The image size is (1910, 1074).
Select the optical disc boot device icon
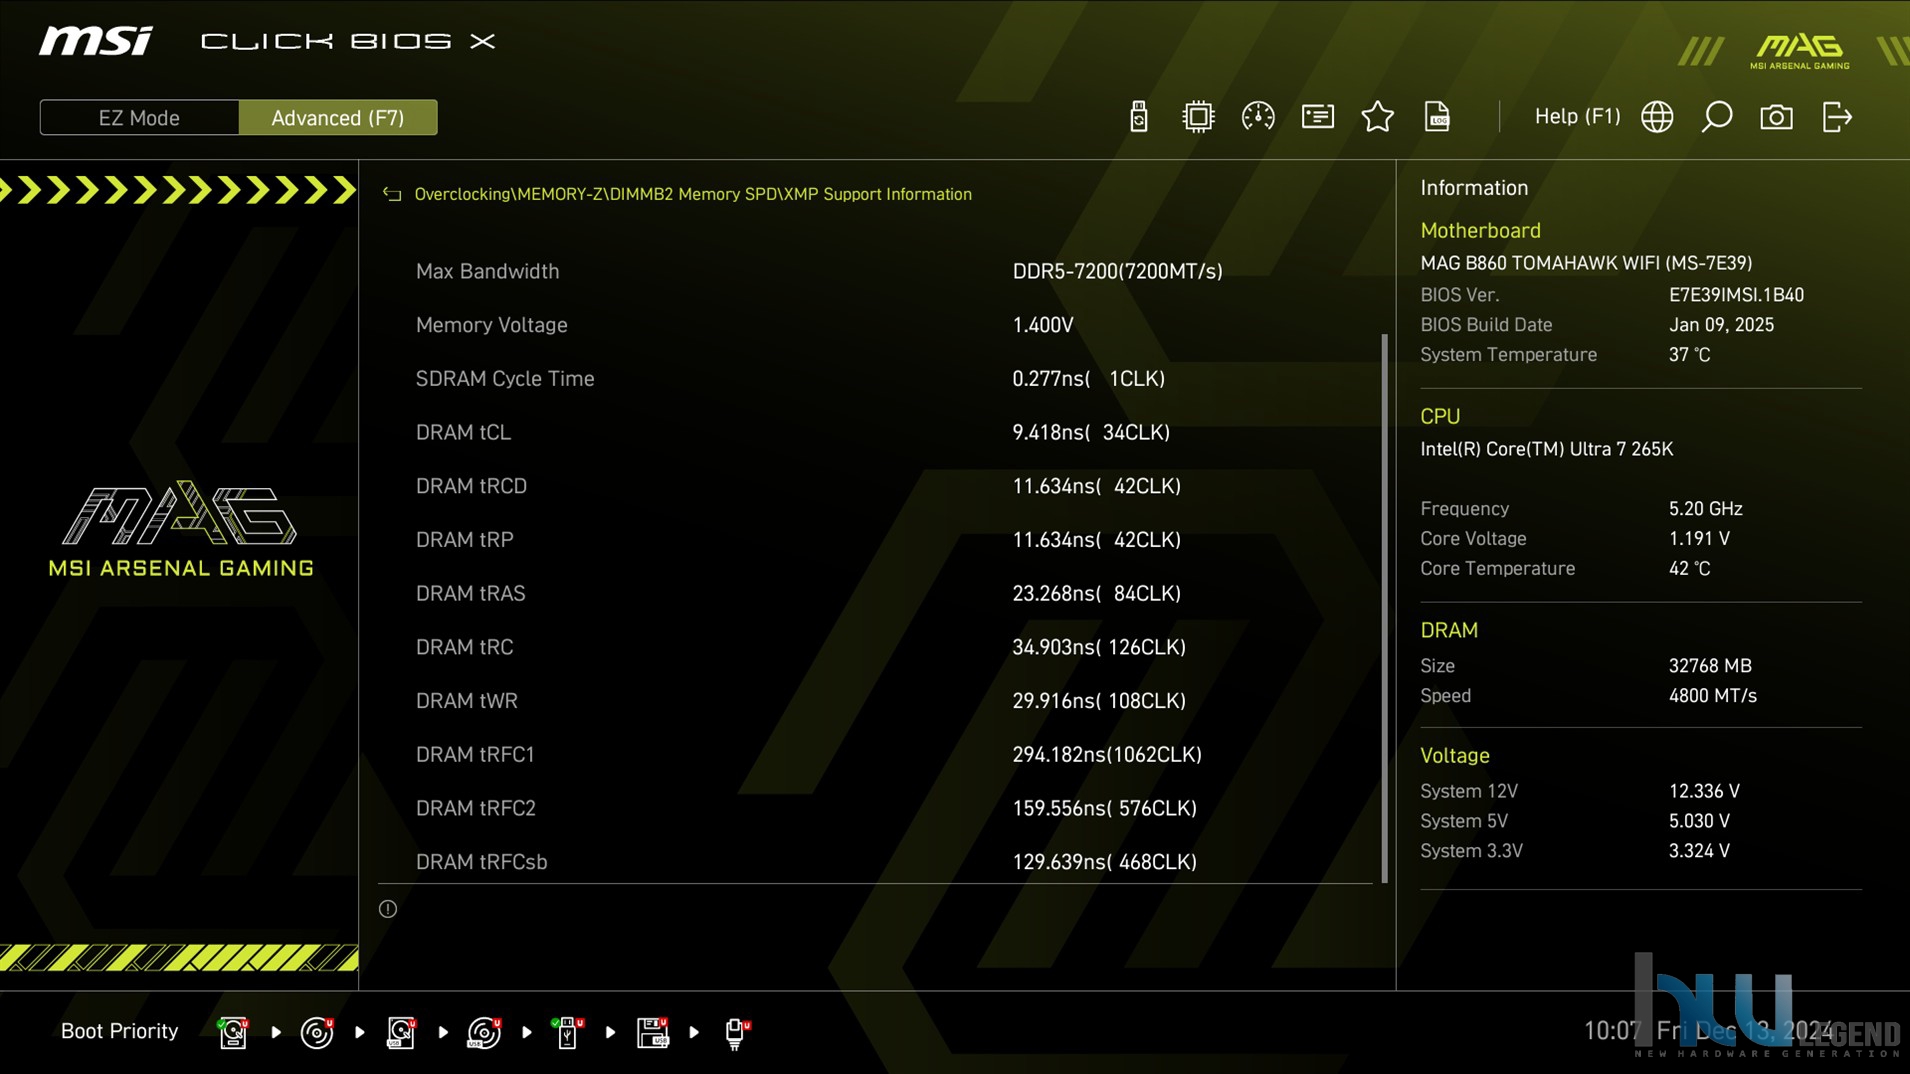pos(317,1032)
